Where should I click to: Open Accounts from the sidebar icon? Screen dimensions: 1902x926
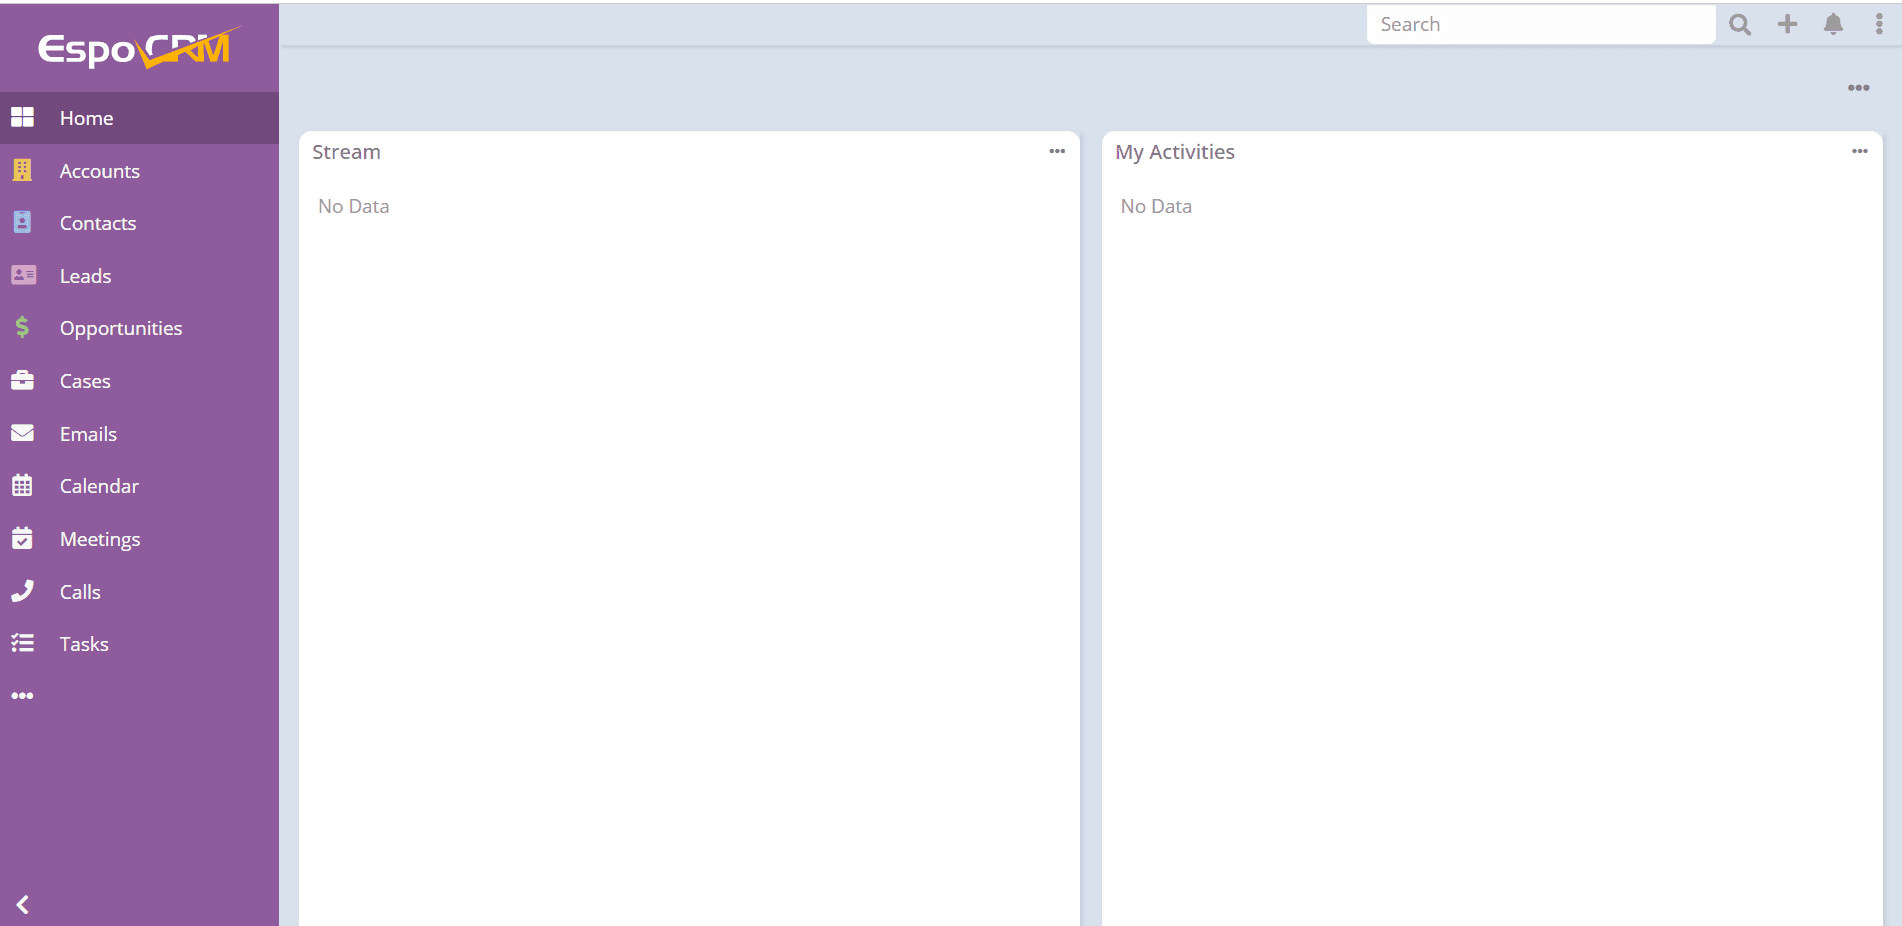point(23,170)
